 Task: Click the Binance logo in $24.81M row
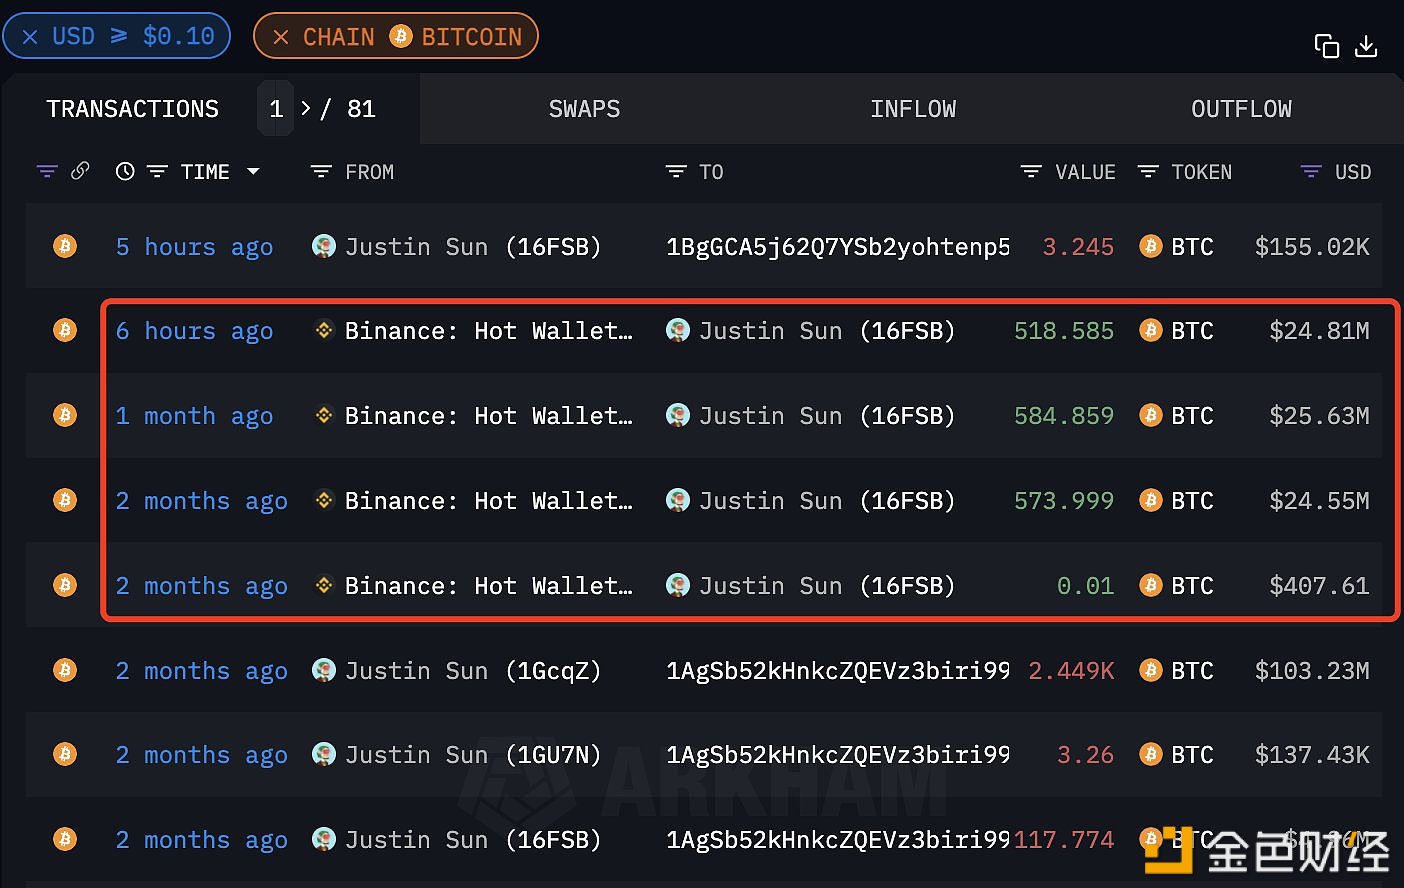(324, 330)
